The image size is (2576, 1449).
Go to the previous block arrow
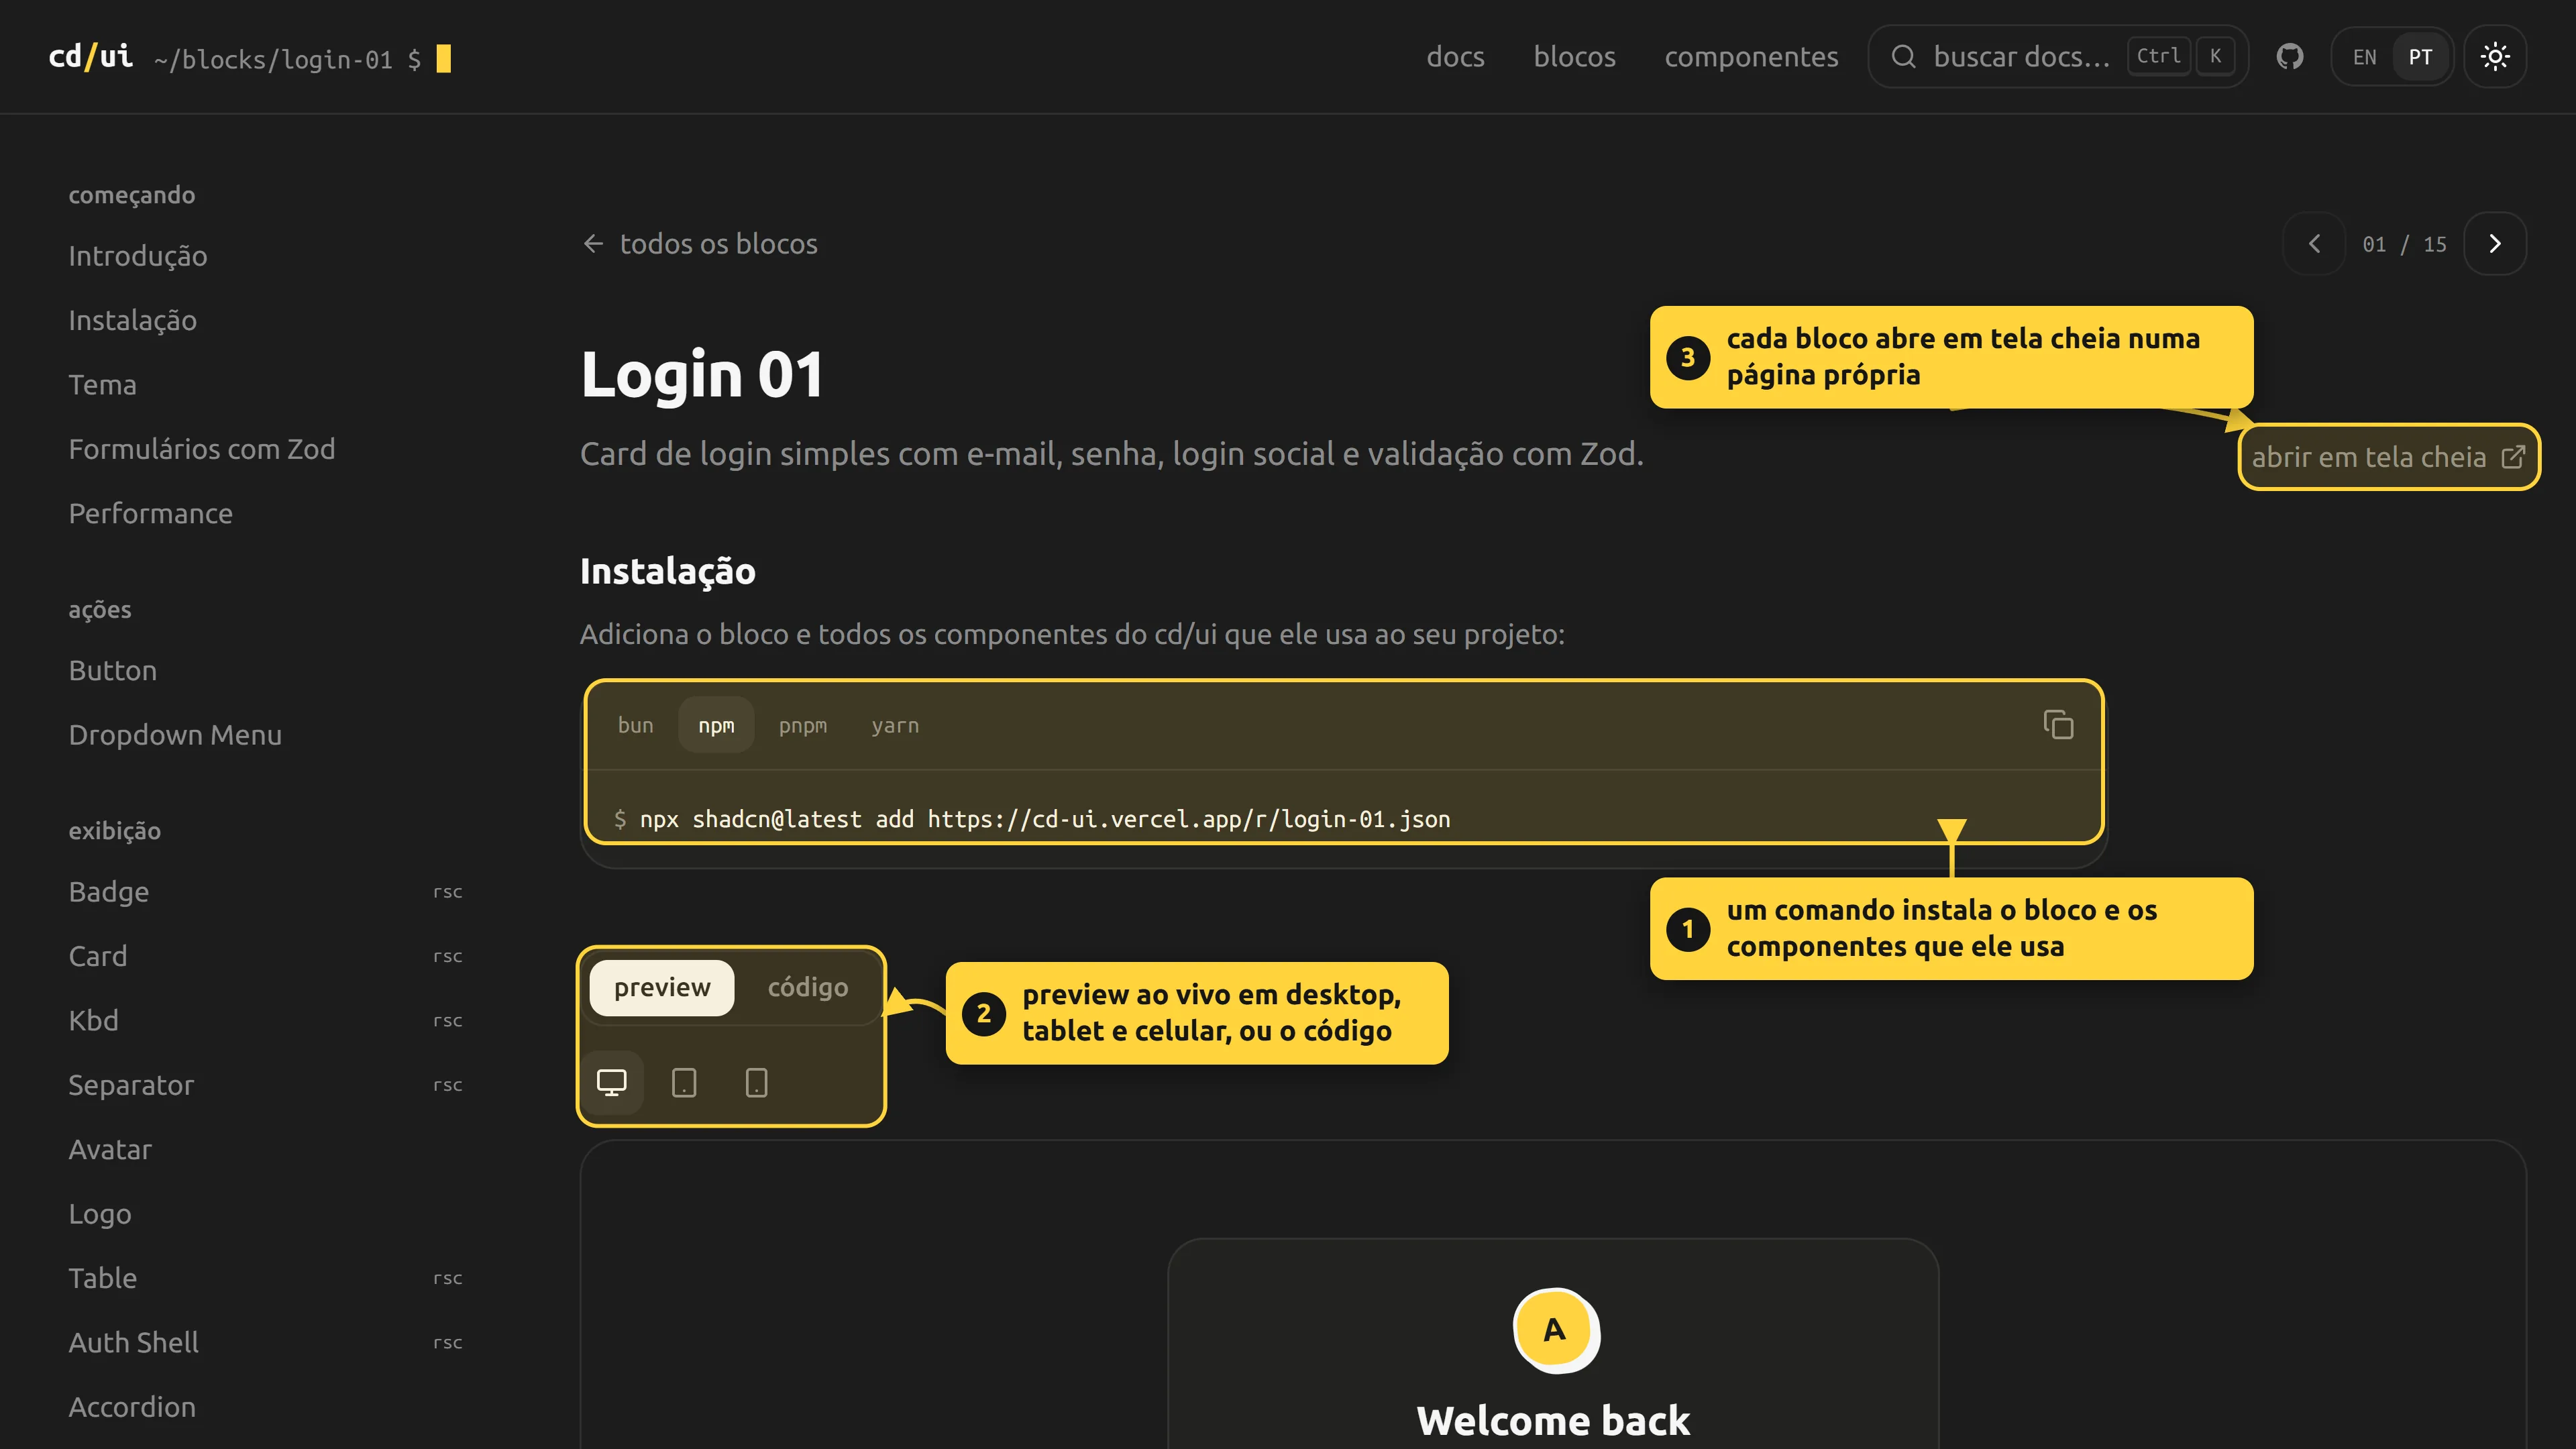click(x=2314, y=244)
